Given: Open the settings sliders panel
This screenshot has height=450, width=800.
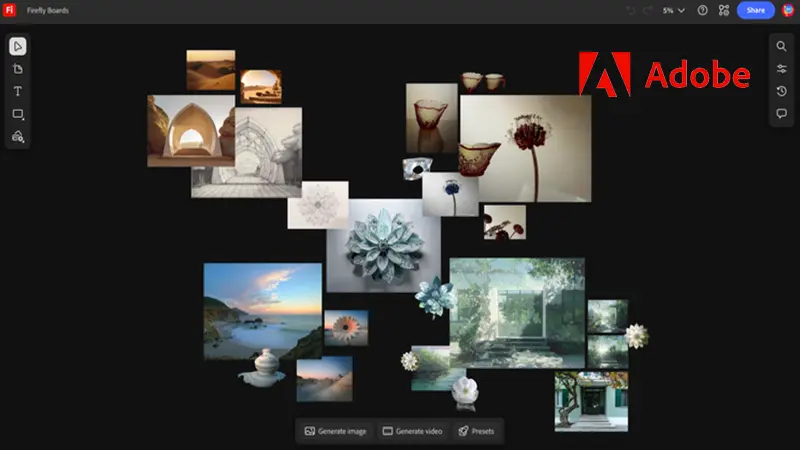Looking at the screenshot, I should (x=781, y=69).
